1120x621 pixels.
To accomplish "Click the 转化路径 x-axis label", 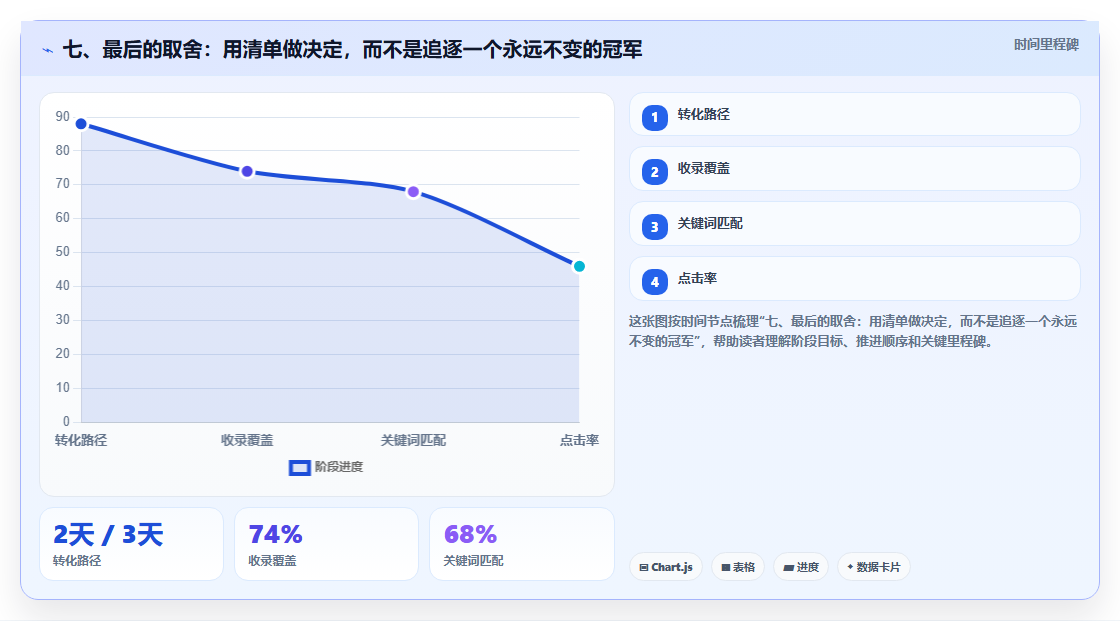I will (x=81, y=441).
